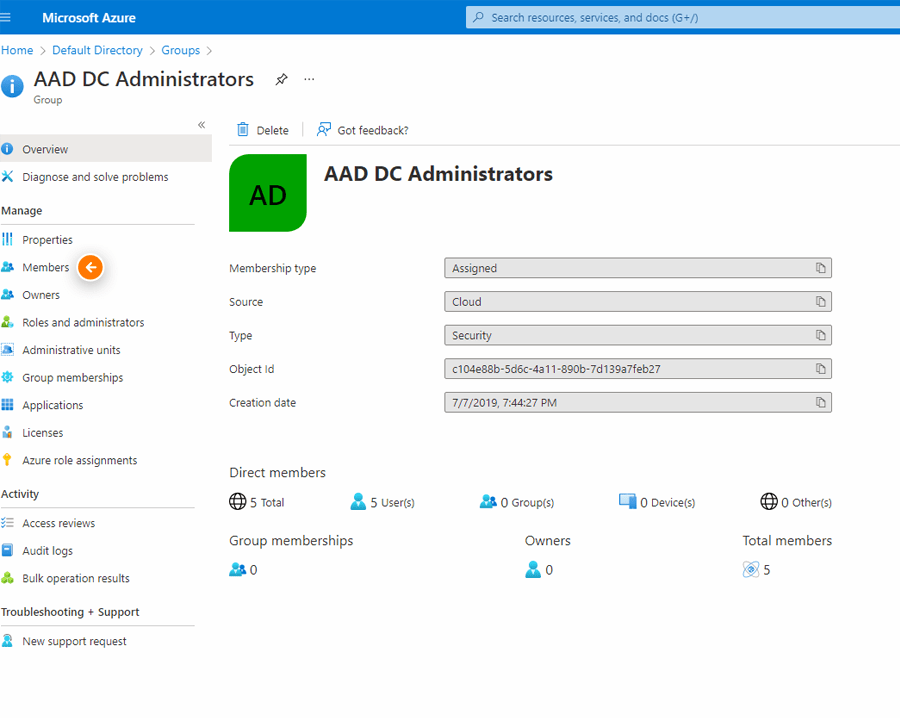
Task: Click the Owners people icon
Action: 7,294
